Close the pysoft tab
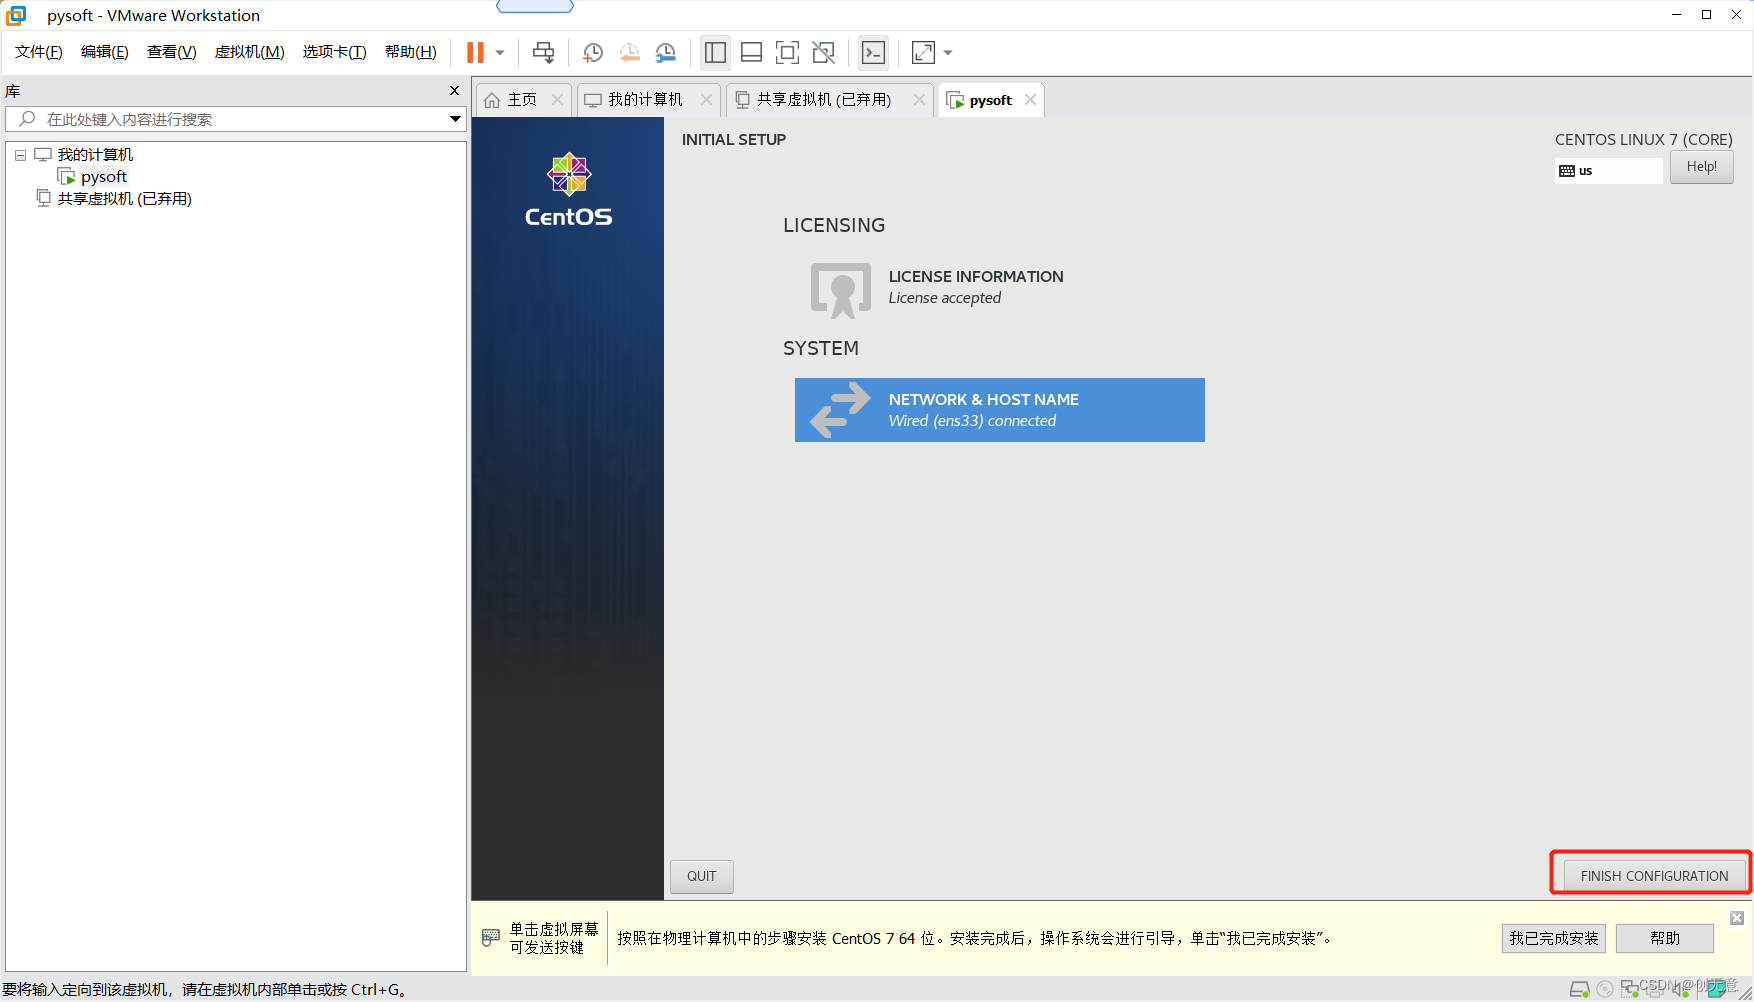 coord(1030,100)
